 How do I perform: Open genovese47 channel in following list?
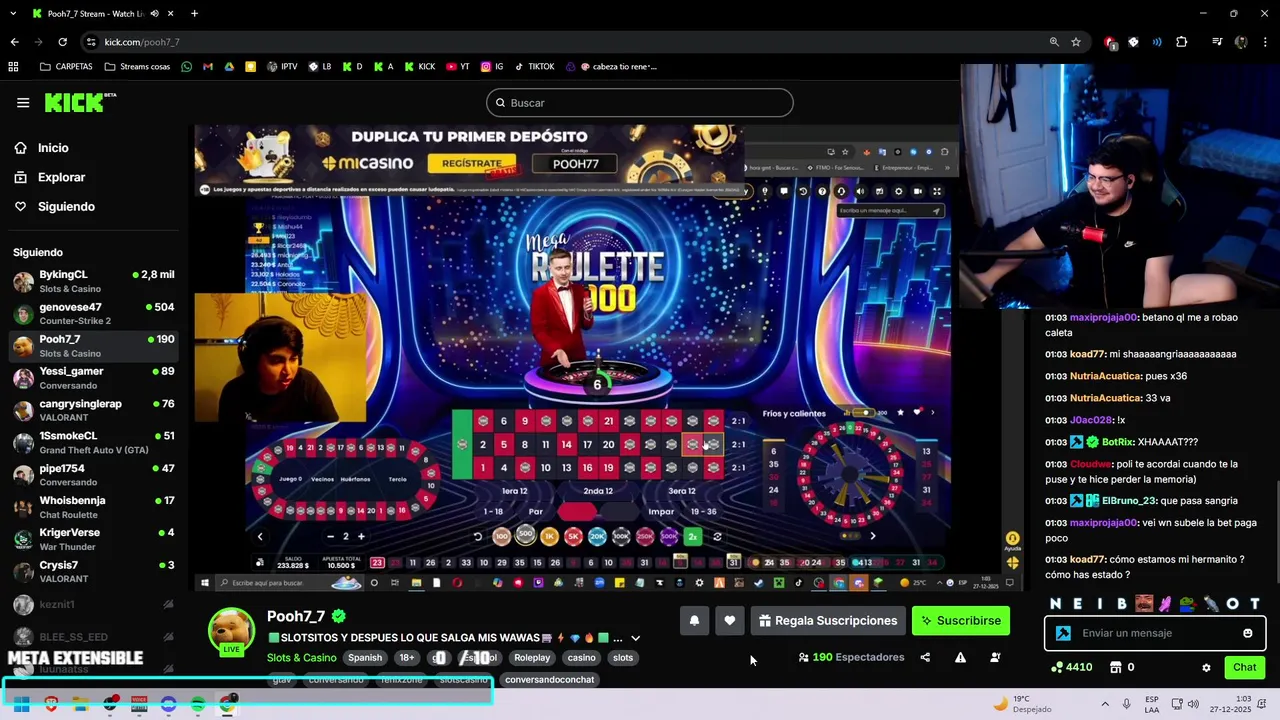[94, 314]
